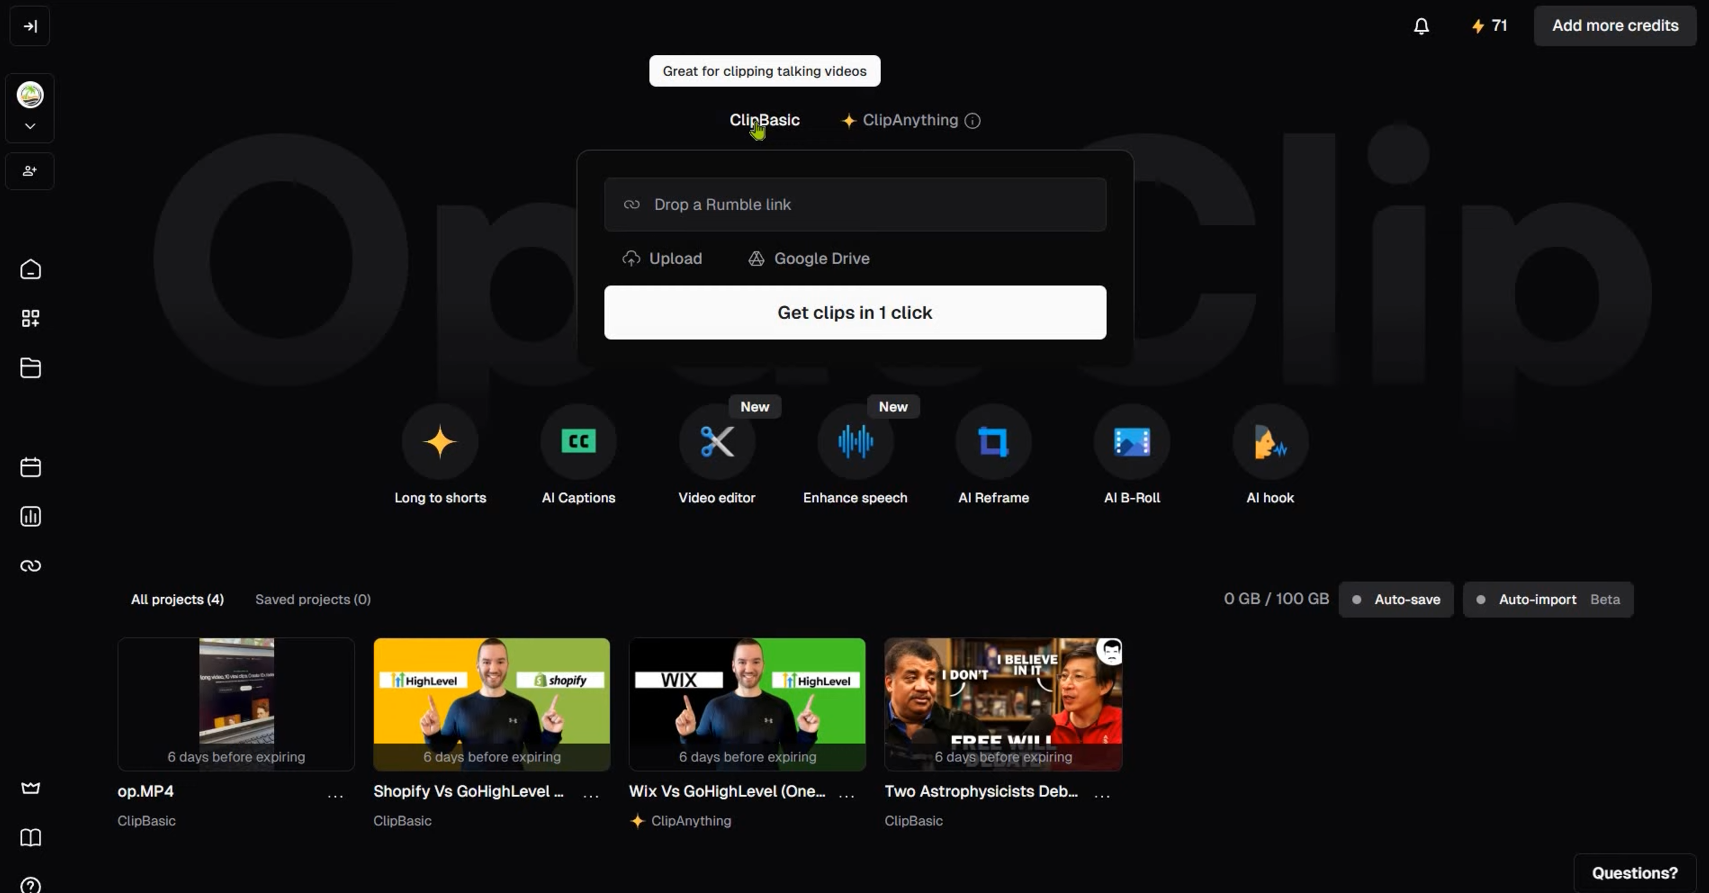Click Get clips in 1 click

pos(855,313)
